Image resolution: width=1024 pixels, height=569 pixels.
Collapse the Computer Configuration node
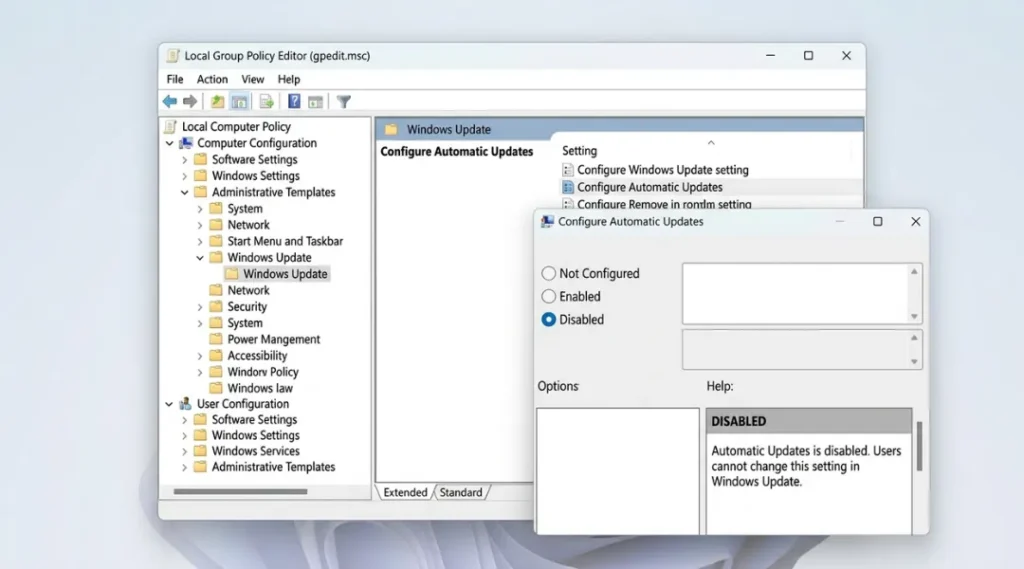pos(170,143)
